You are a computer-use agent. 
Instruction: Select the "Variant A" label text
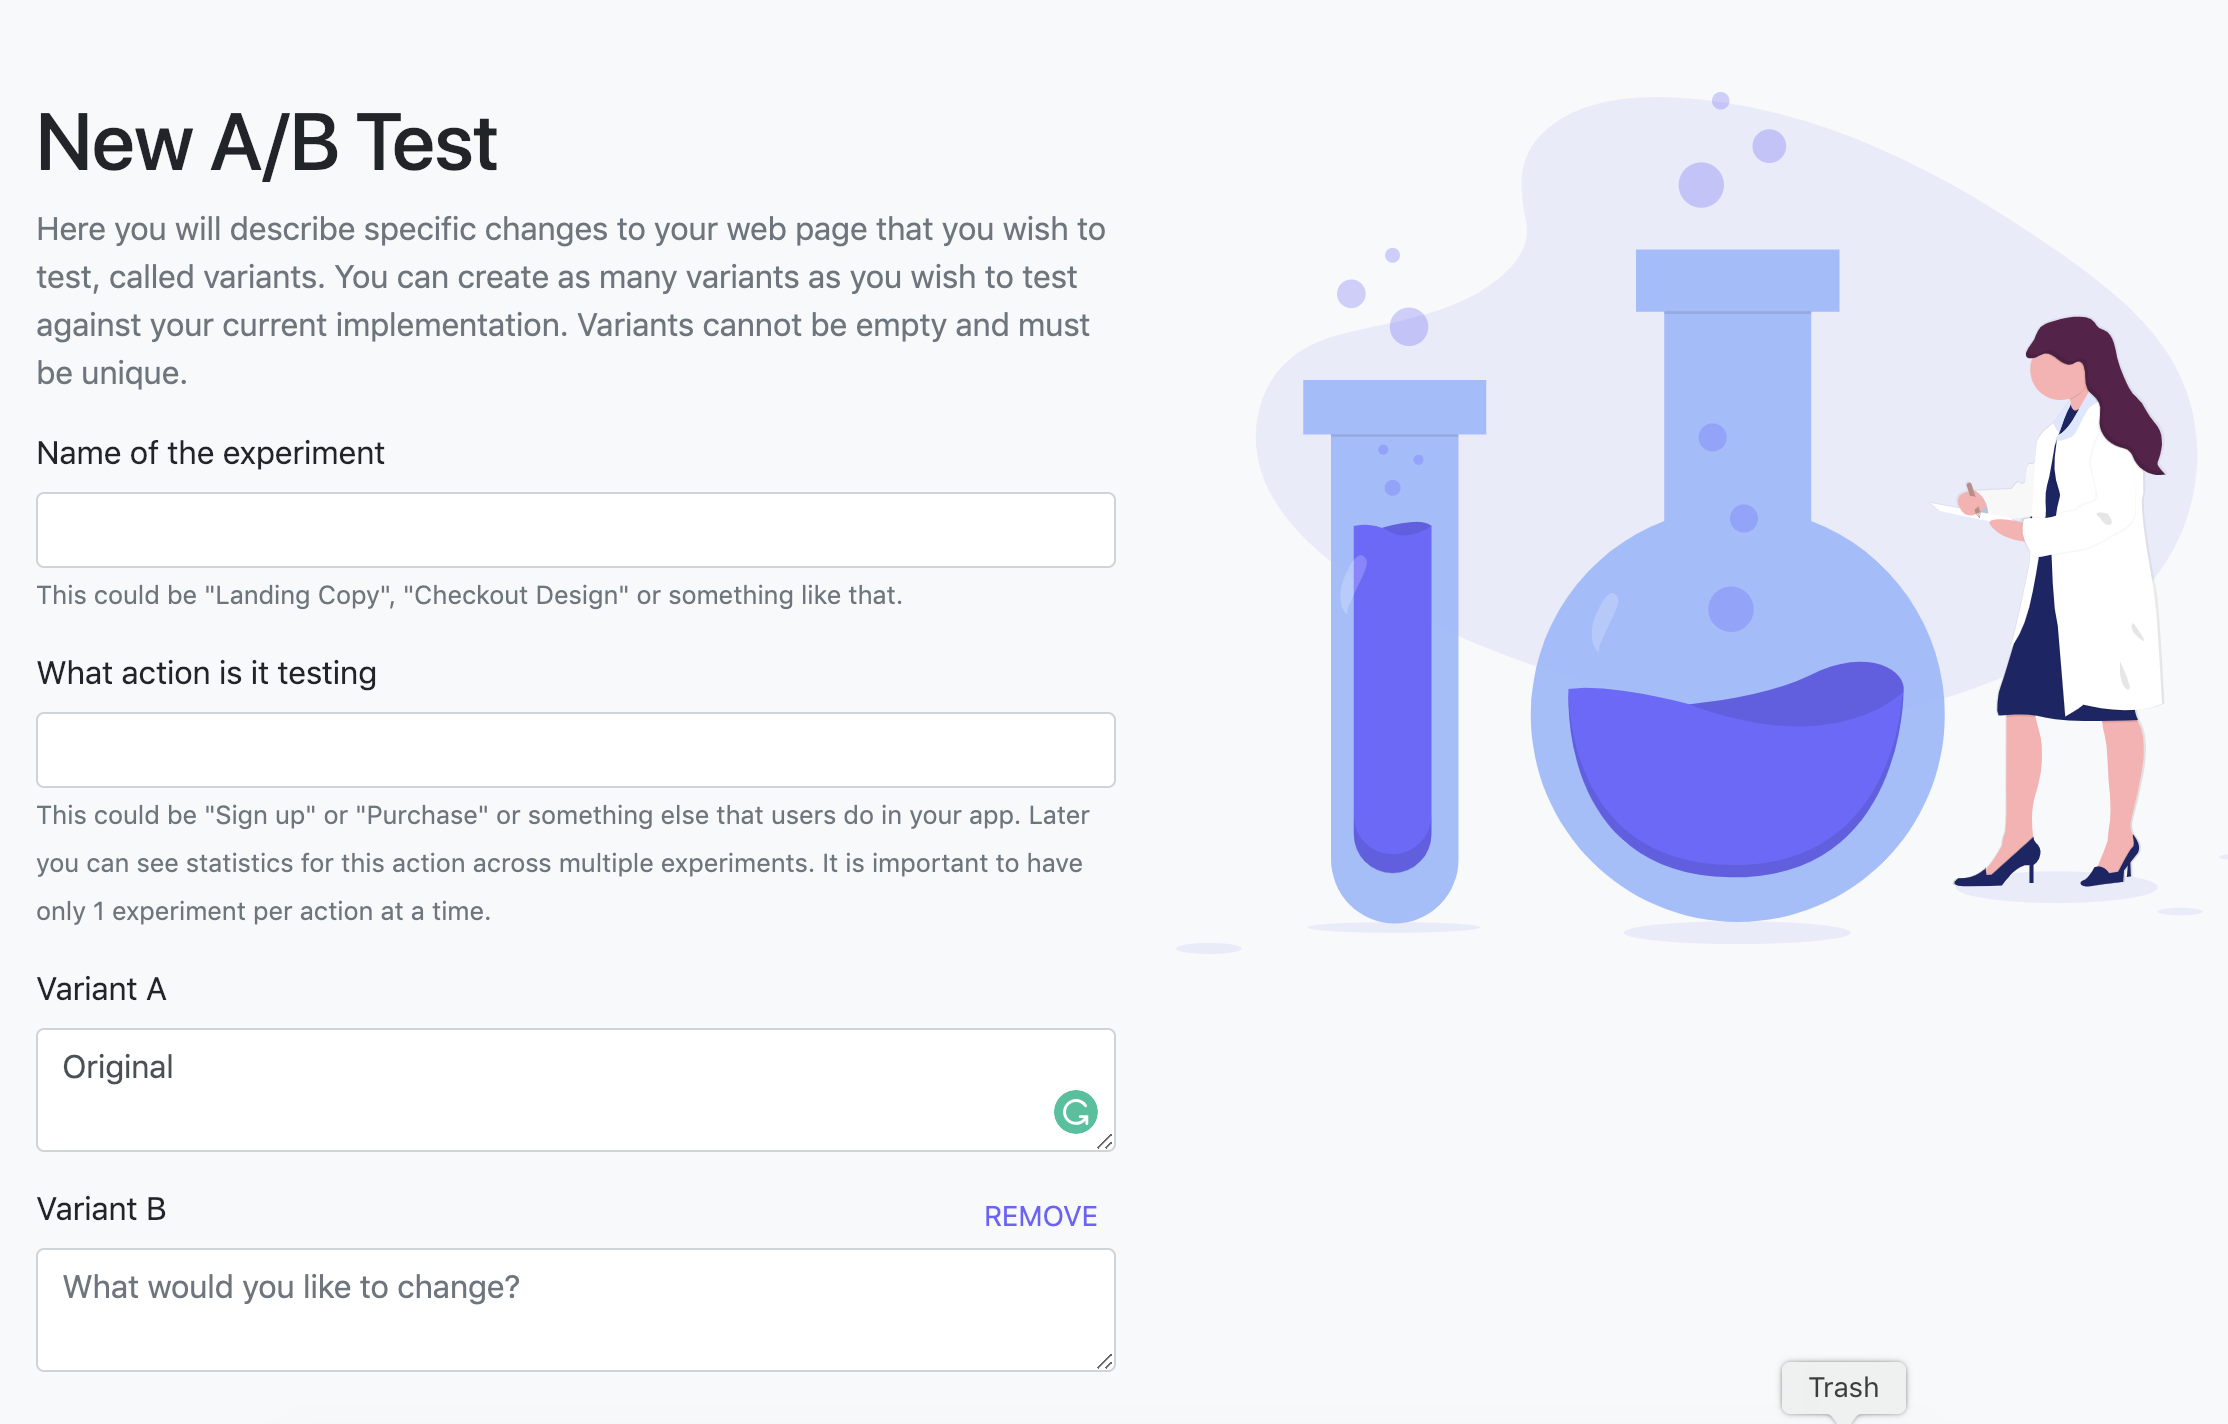tap(101, 989)
